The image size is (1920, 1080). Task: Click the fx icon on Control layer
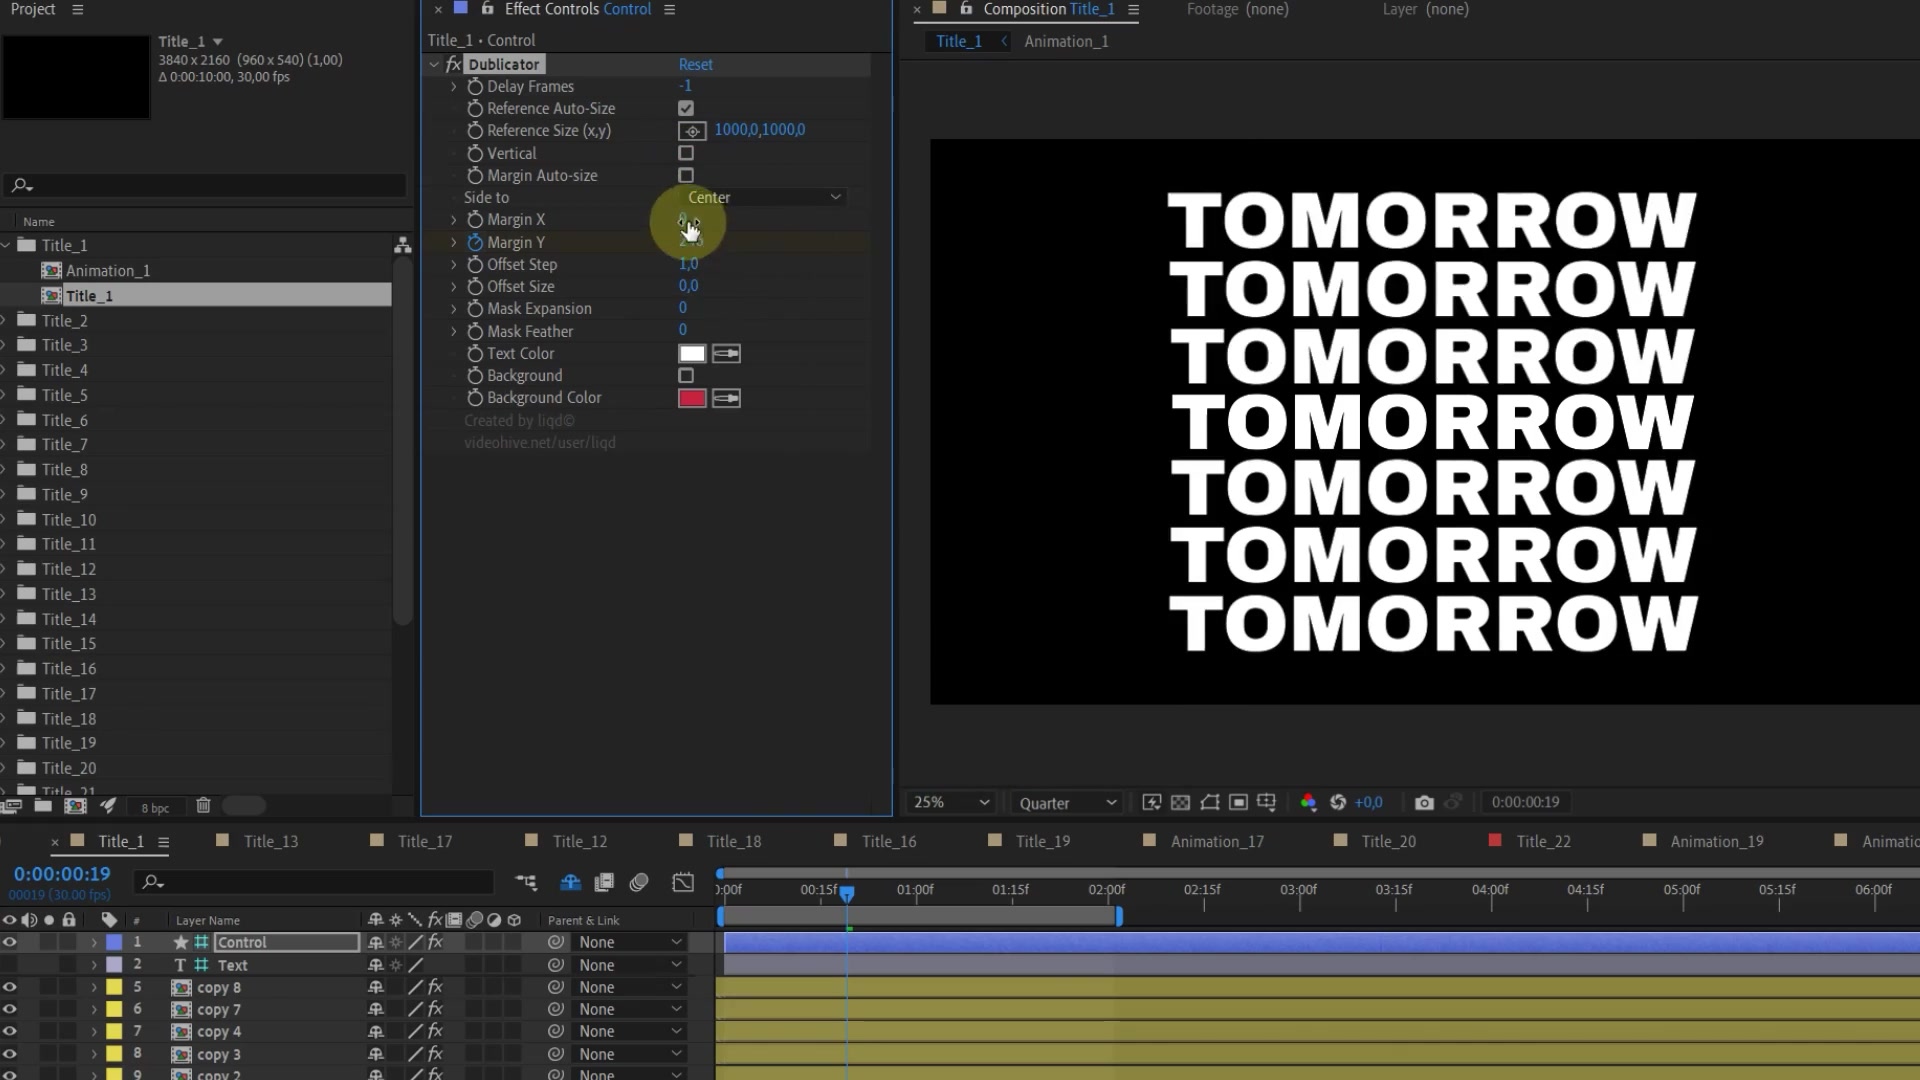(x=434, y=942)
